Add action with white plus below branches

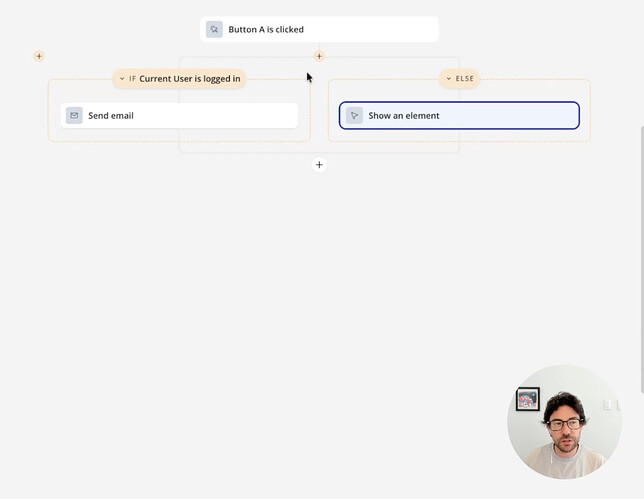coord(319,165)
